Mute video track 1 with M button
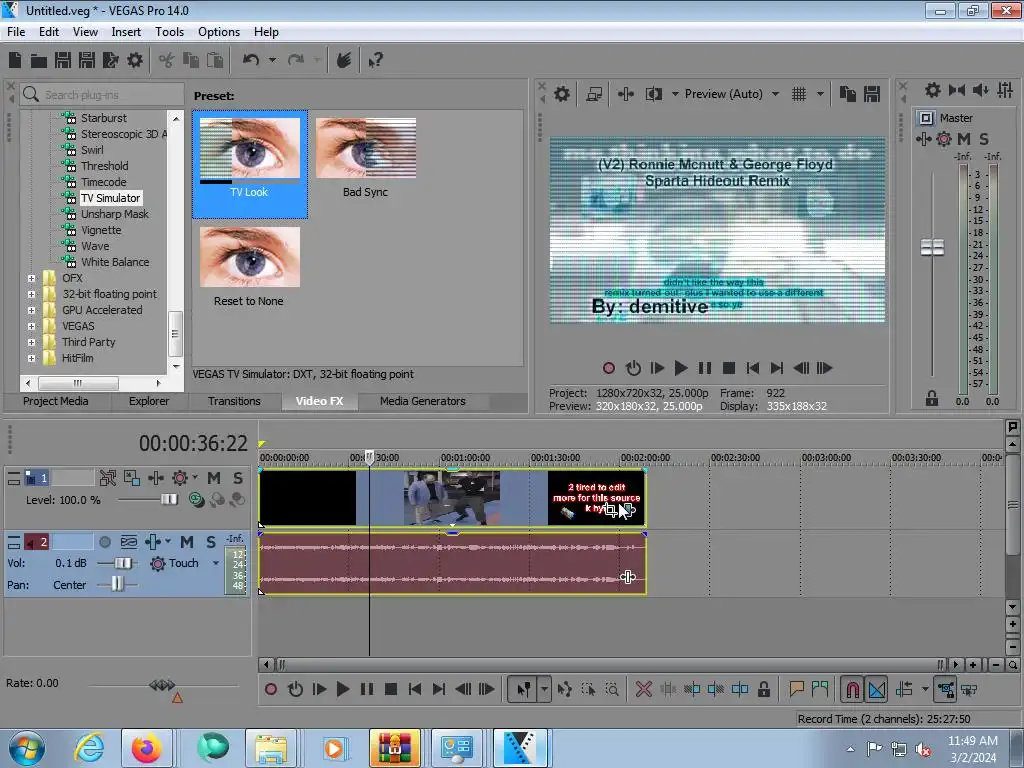Image resolution: width=1024 pixels, height=768 pixels. (214, 478)
